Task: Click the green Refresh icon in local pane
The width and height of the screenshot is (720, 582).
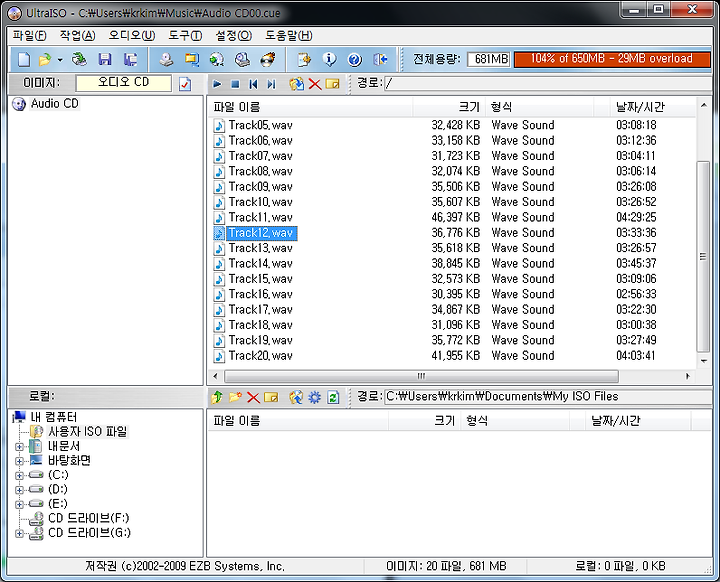Action: (333, 397)
